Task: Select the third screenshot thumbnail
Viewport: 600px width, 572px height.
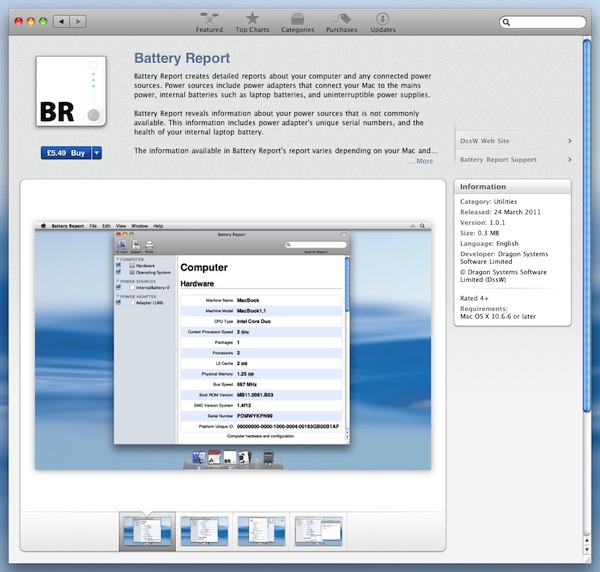Action: point(261,531)
